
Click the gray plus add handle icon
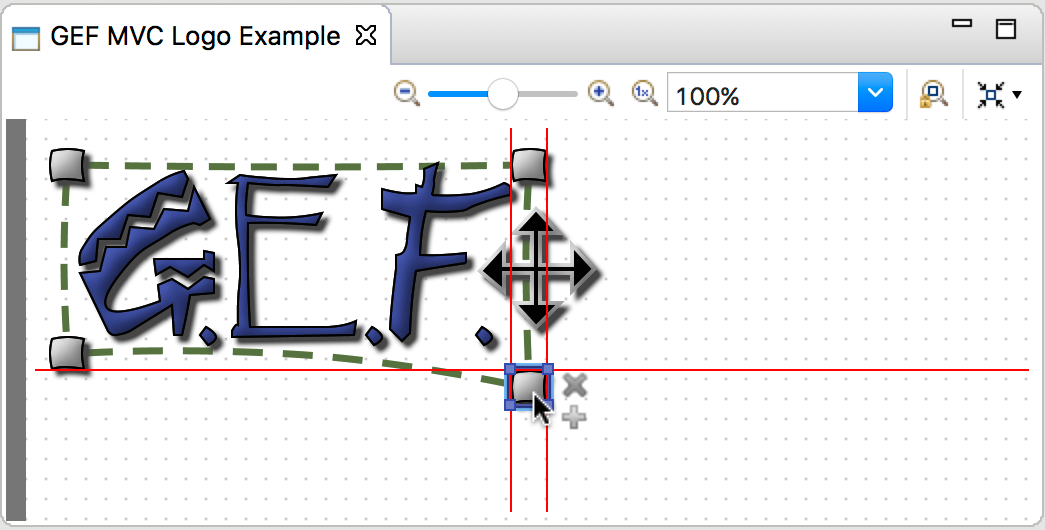(x=574, y=418)
